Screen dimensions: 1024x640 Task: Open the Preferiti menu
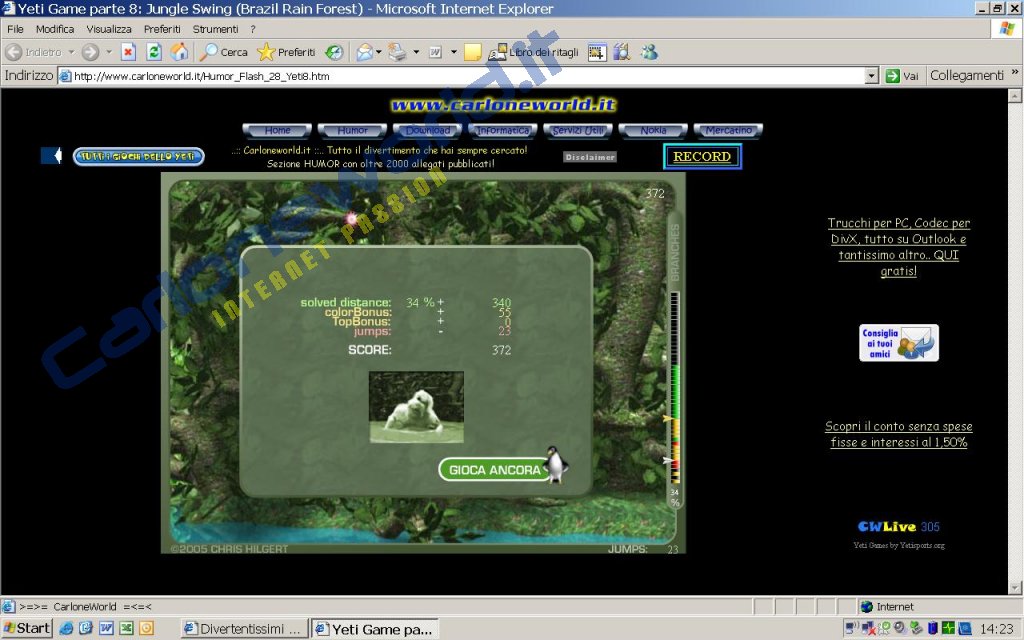pyautogui.click(x=162, y=29)
